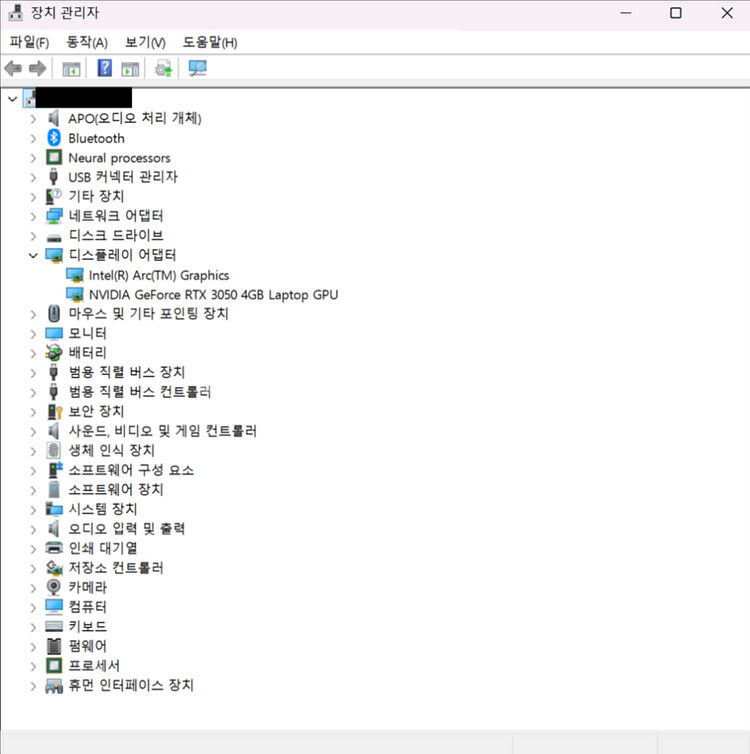Open the 보기(V) menu
Viewport: 750px width, 754px height.
145,42
